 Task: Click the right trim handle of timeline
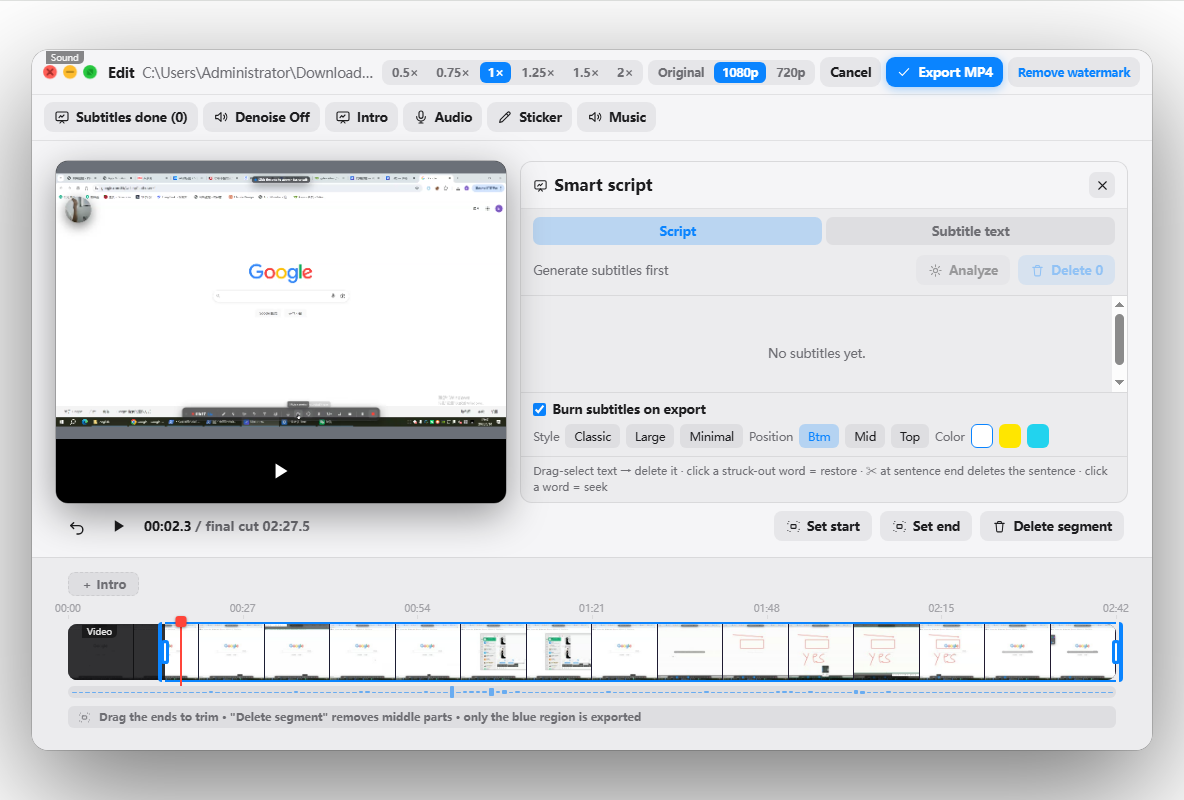[x=1117, y=652]
